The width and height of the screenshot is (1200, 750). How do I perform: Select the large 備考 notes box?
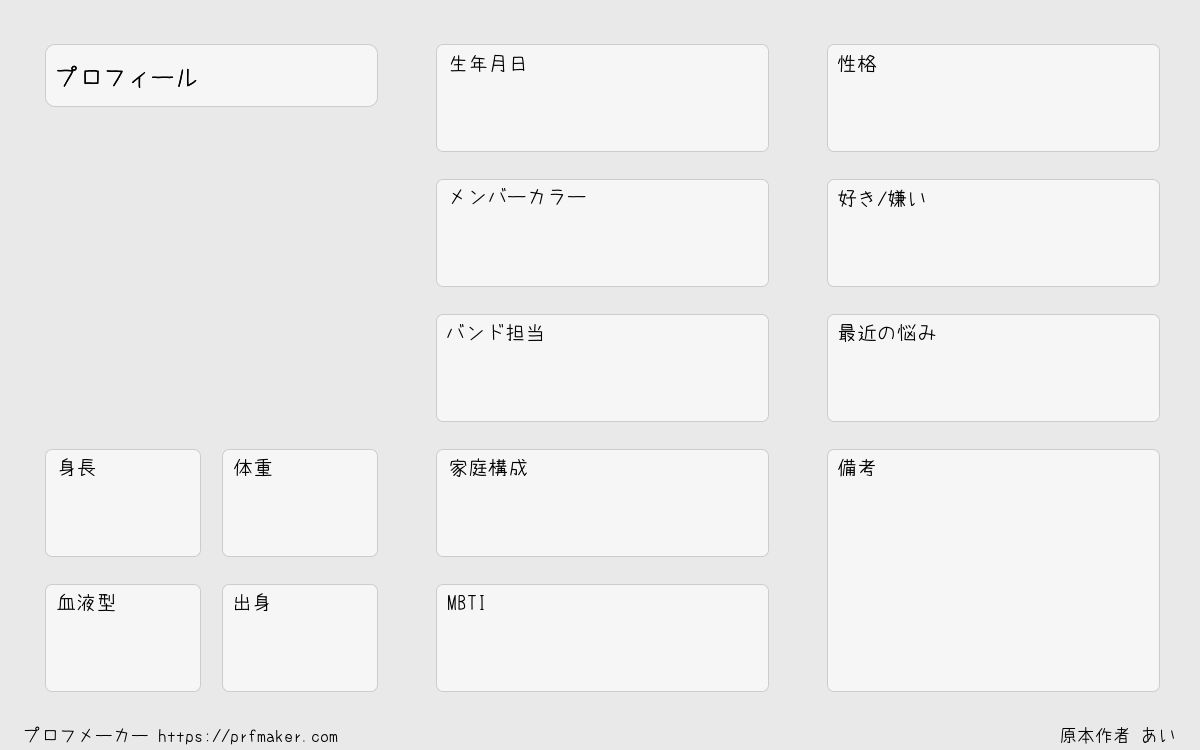click(993, 570)
